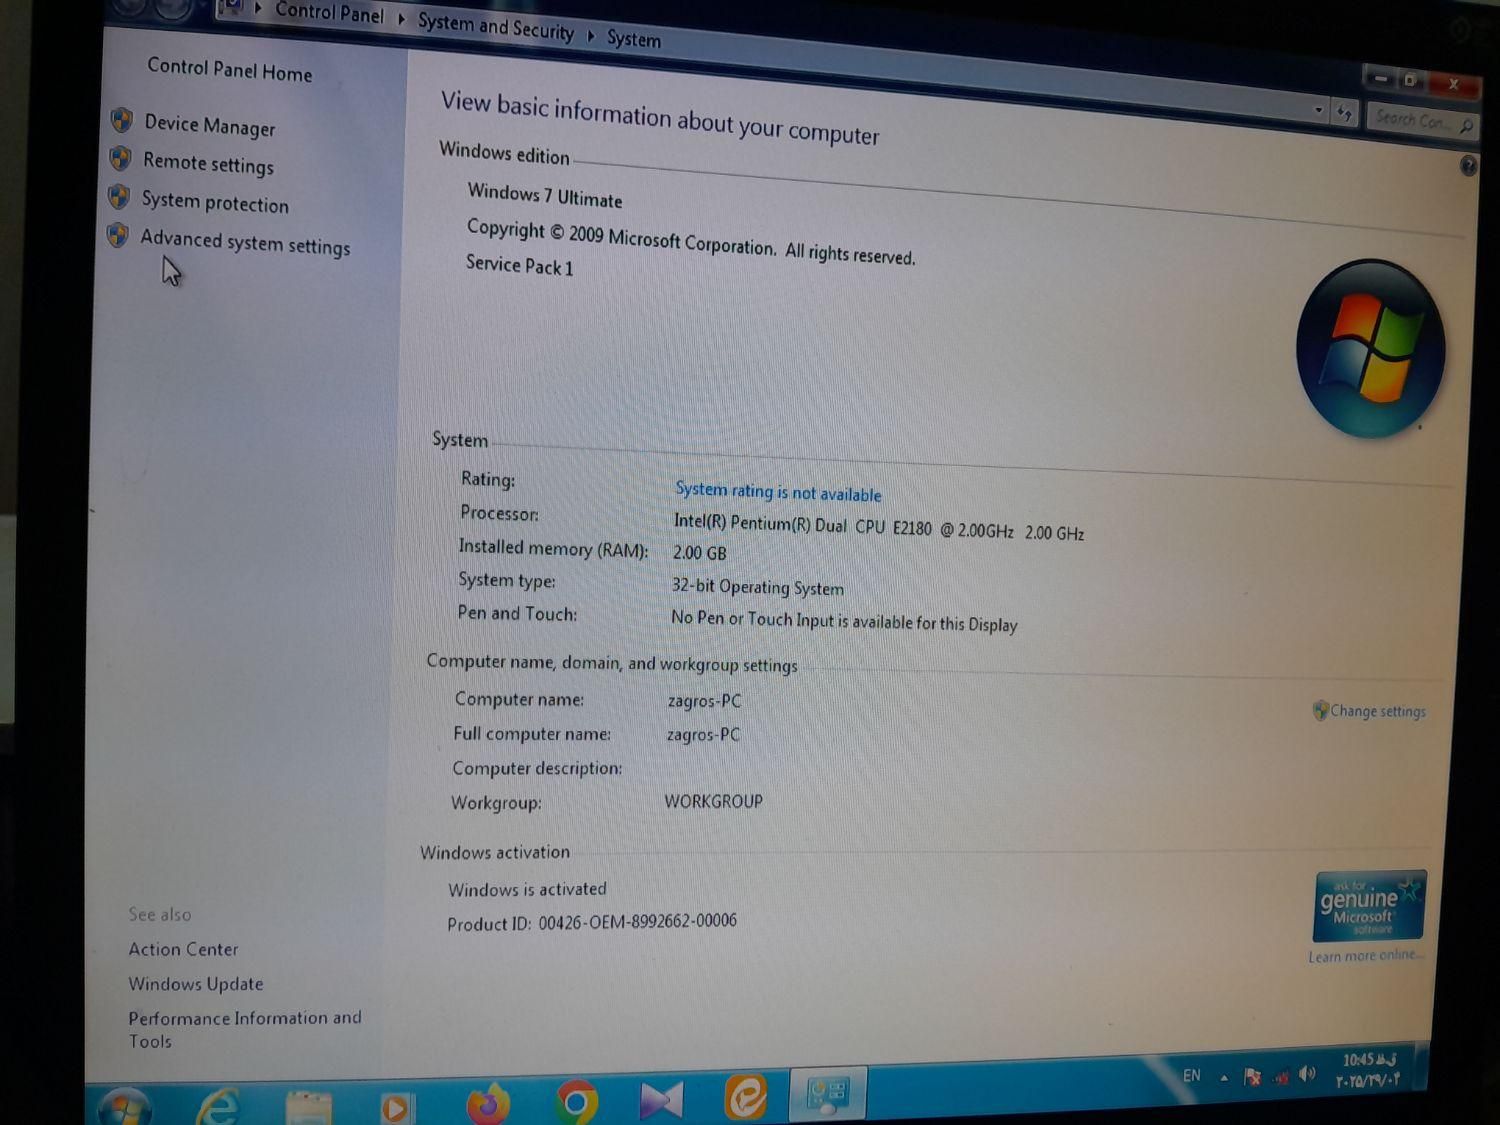This screenshot has height=1125, width=1500.
Task: Click Change settings for computer name
Action: [1377, 711]
